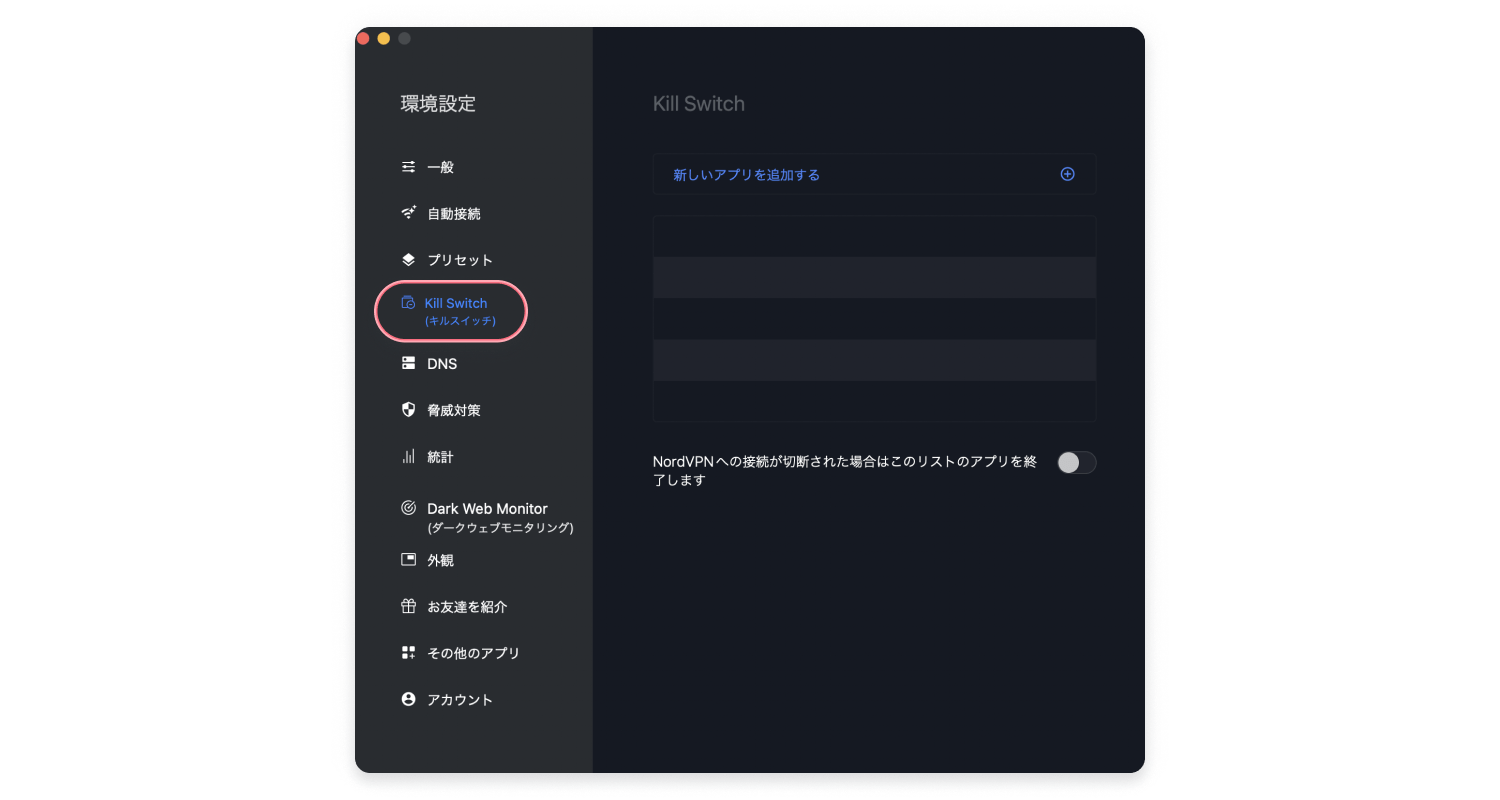Click the プリセット layers icon
Screen dimensions: 1500x800
[408, 259]
